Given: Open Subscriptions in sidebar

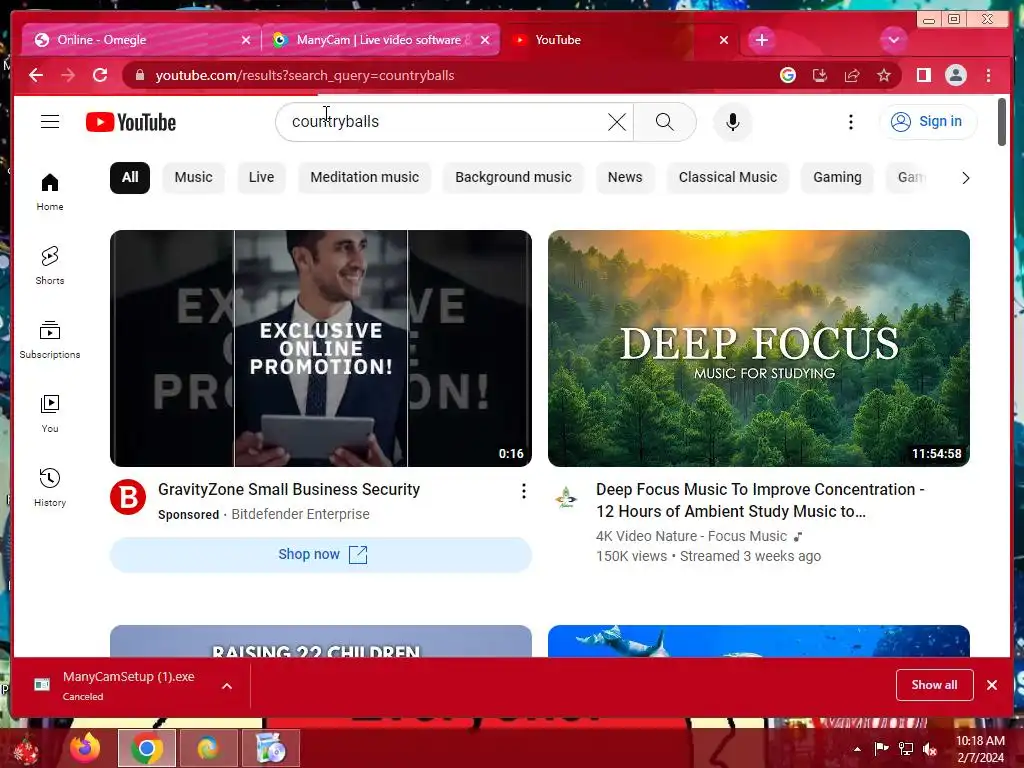Looking at the screenshot, I should (x=50, y=340).
